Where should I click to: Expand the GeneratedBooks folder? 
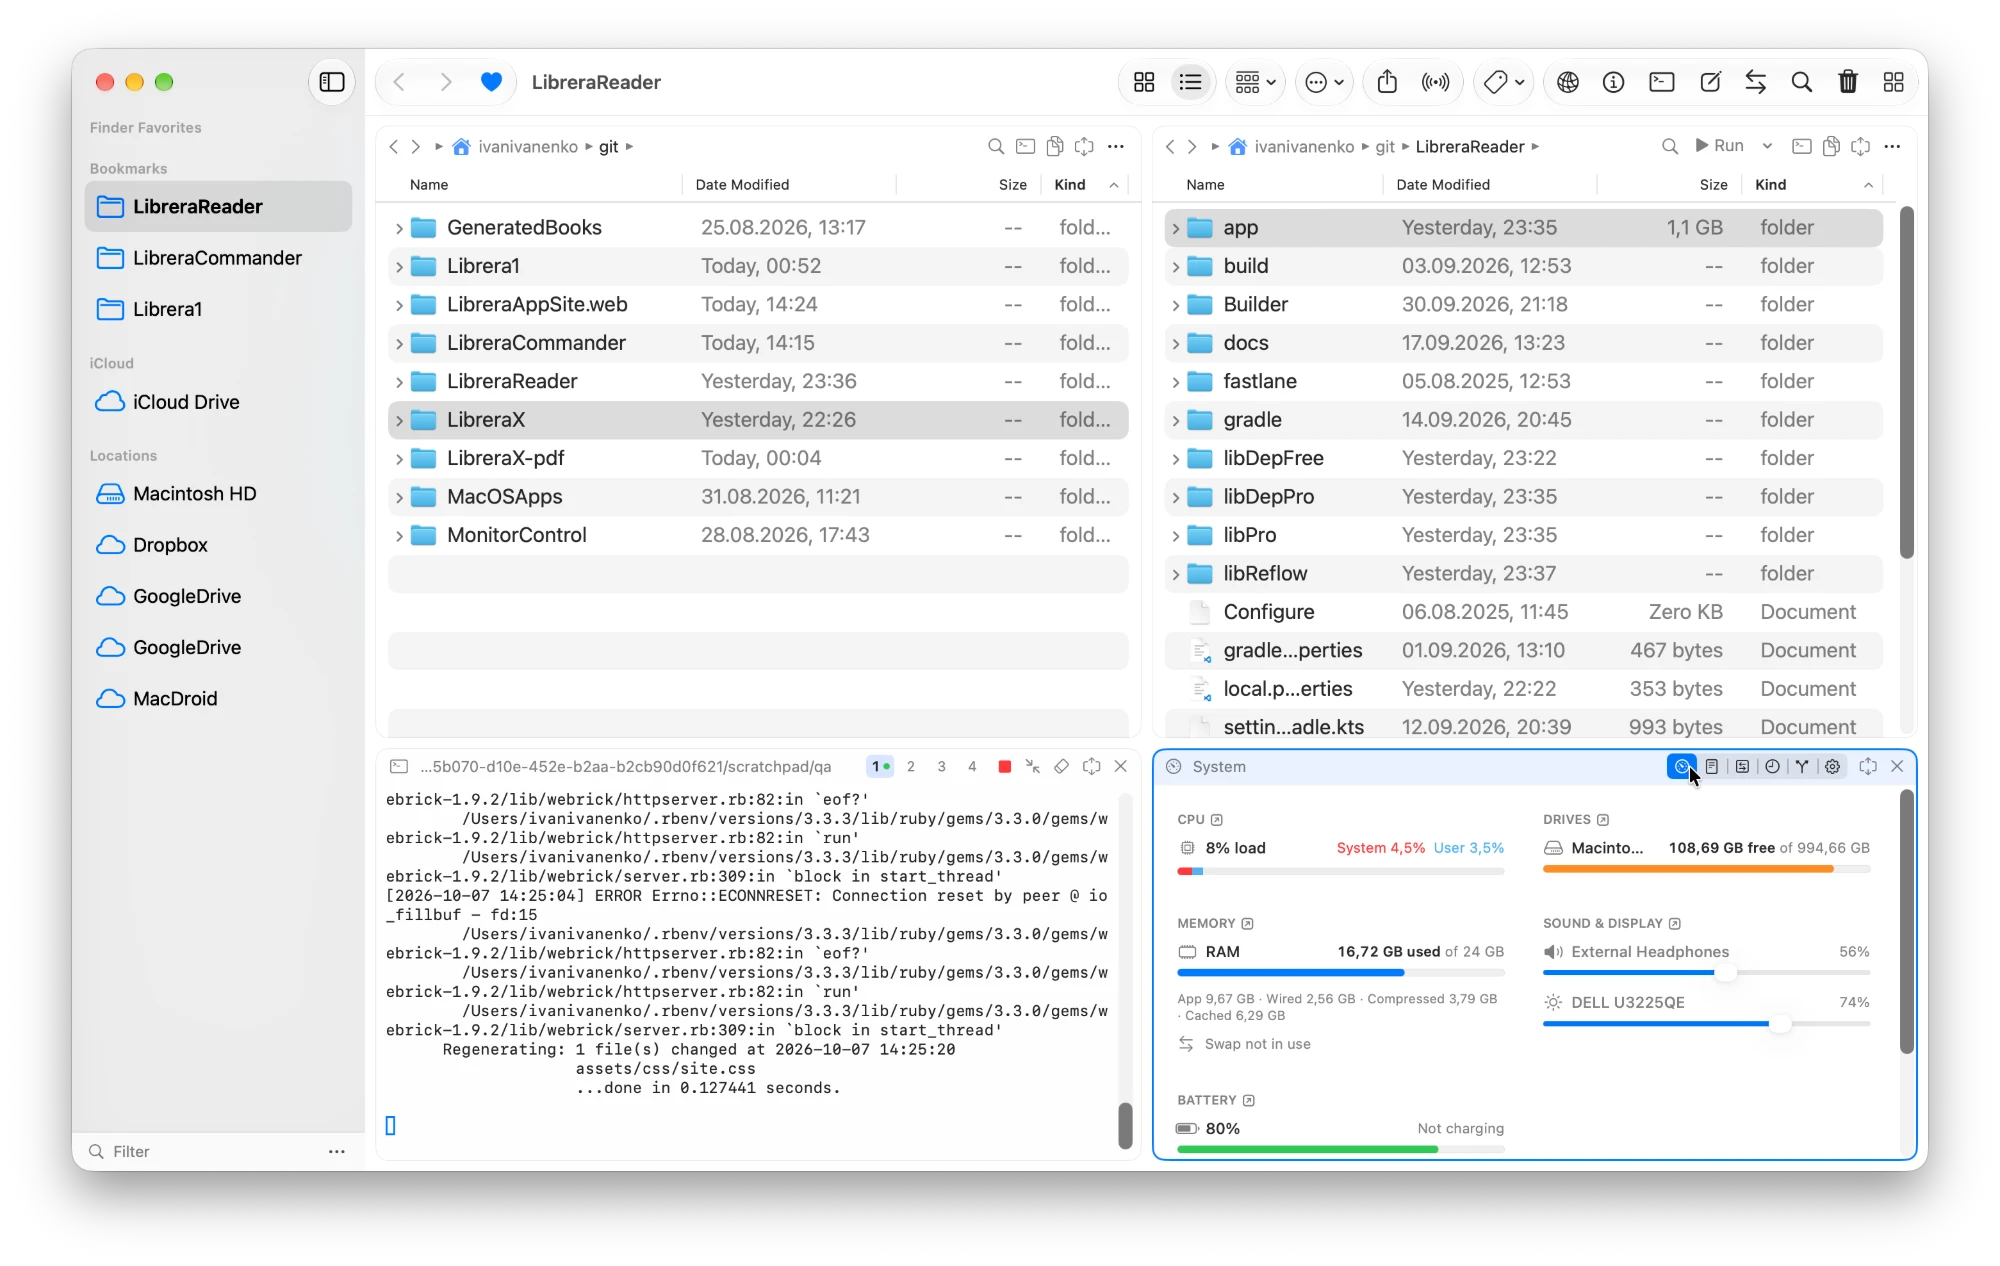[399, 229]
